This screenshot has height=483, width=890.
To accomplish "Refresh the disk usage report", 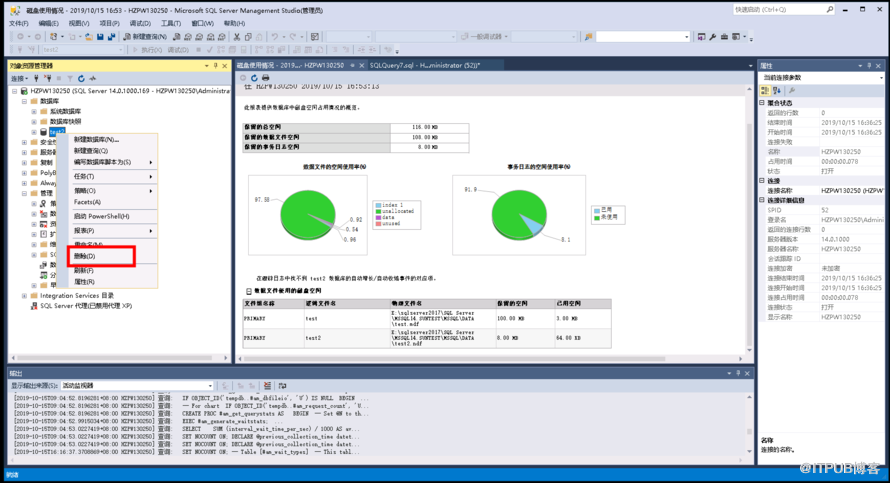I will (255, 78).
